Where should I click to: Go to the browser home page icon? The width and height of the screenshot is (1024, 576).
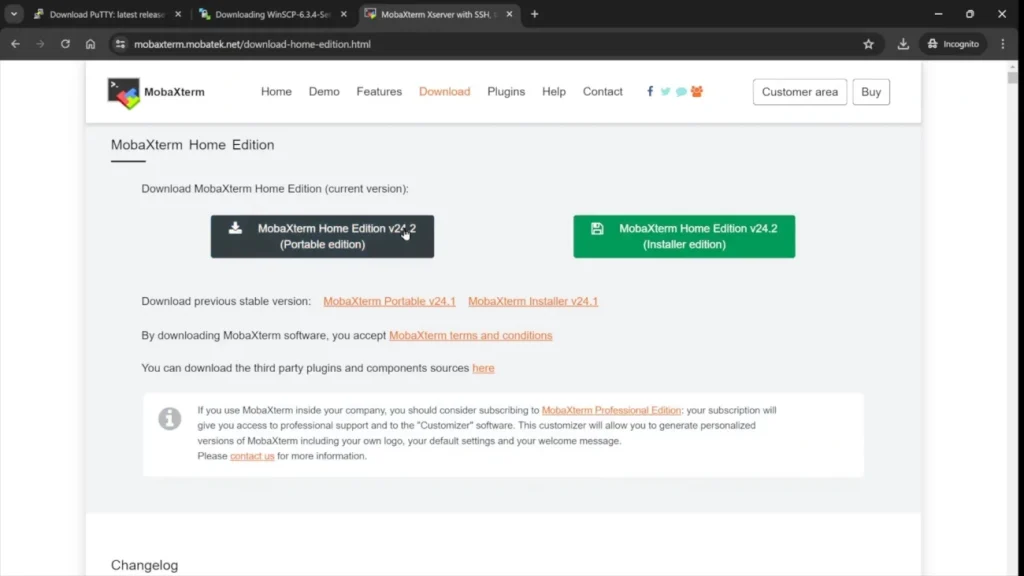[x=90, y=44]
